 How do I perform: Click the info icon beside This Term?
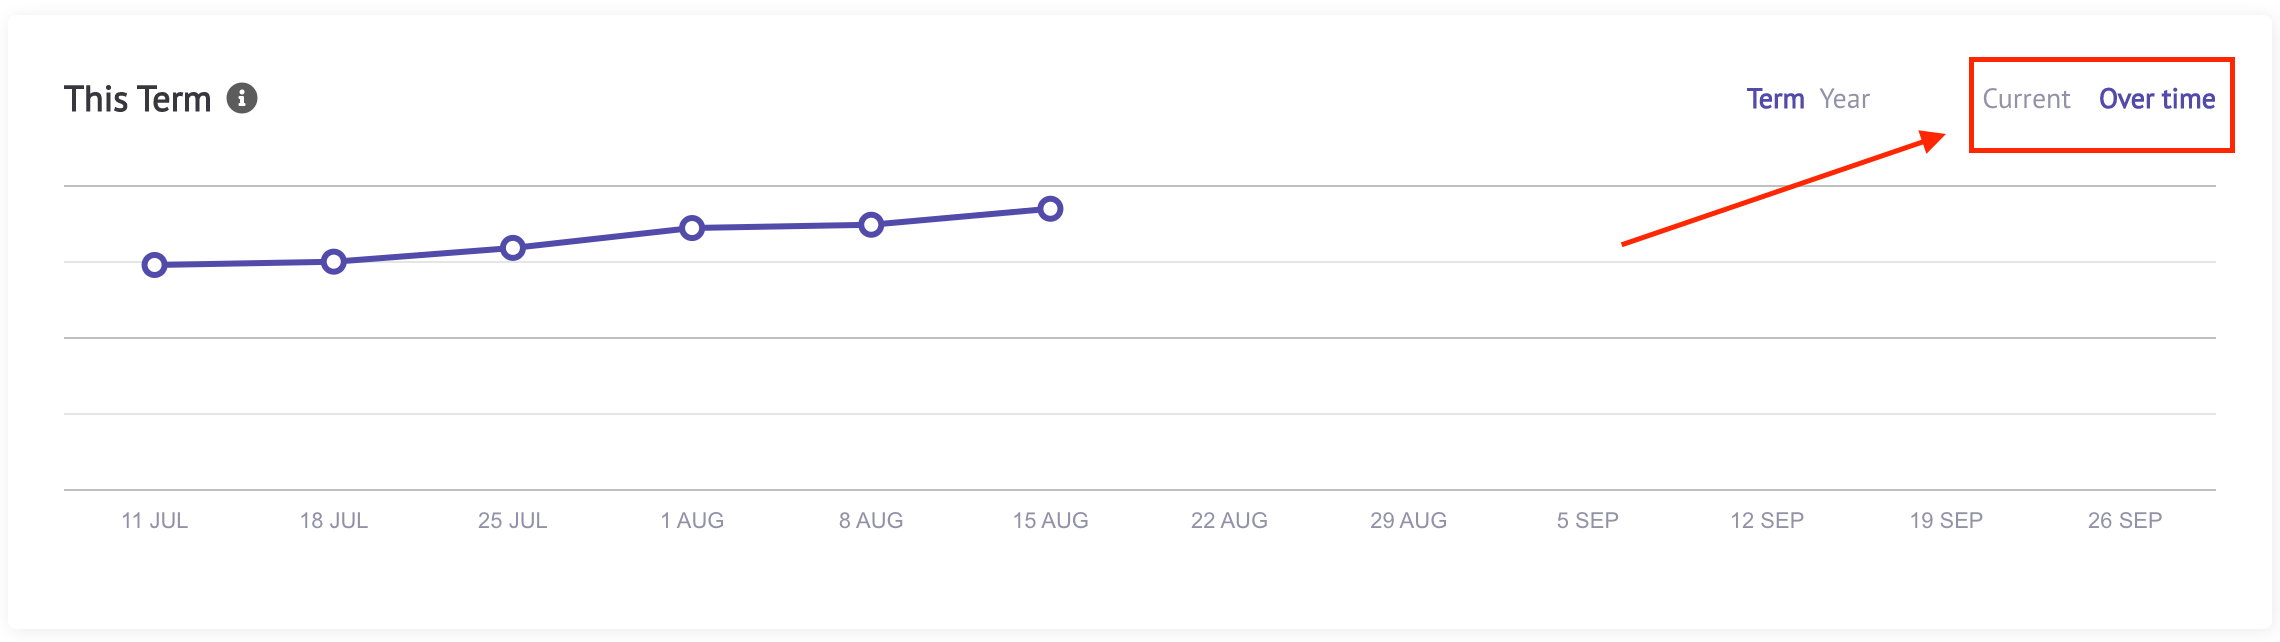[x=242, y=98]
